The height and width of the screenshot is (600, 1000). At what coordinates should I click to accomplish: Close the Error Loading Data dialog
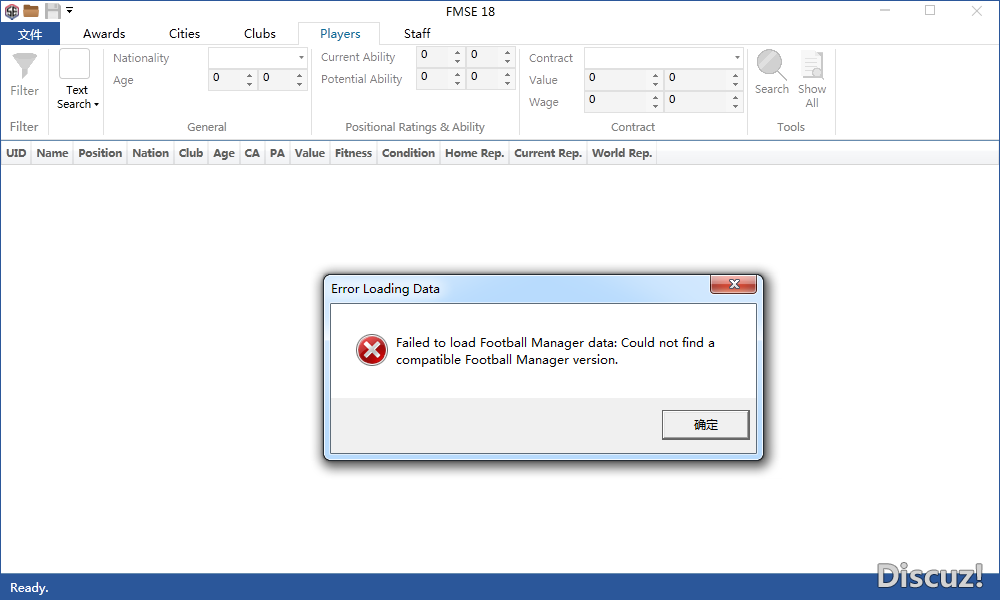click(x=733, y=284)
